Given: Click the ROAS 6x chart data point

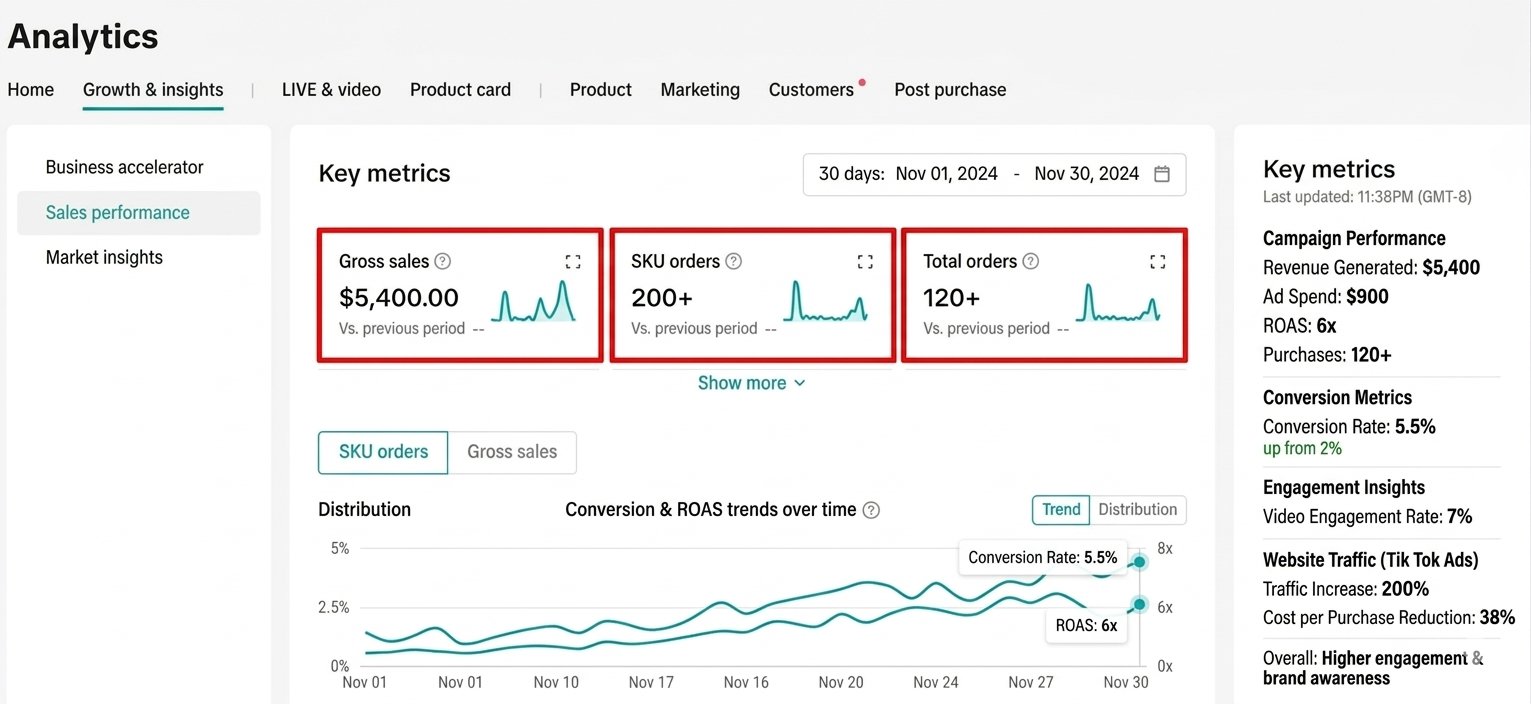Looking at the screenshot, I should click(1139, 605).
